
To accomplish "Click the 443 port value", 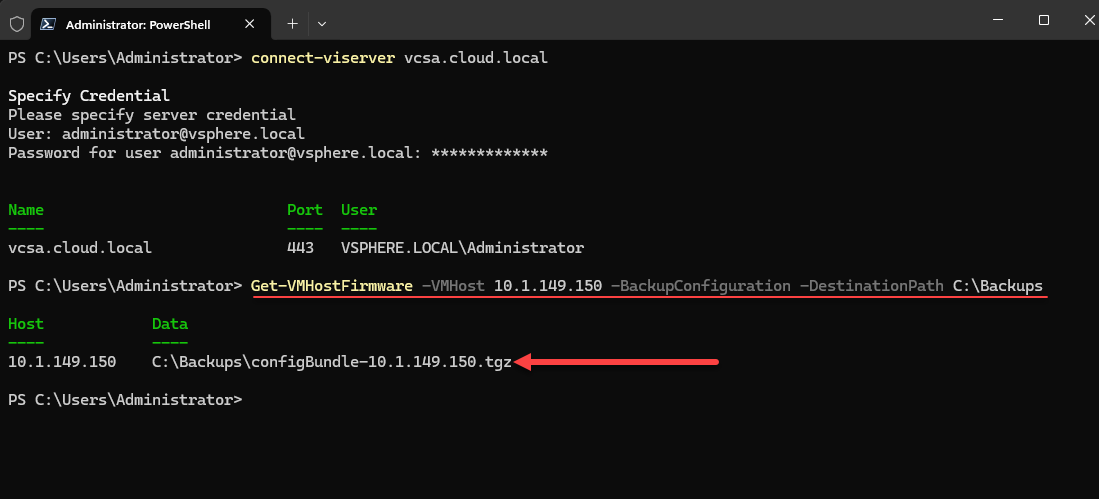I will point(300,248).
